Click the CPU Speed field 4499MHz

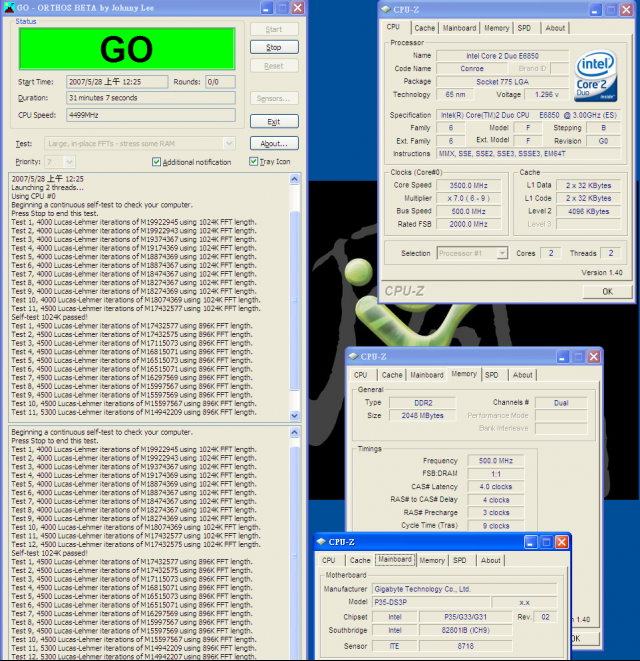[x=151, y=115]
